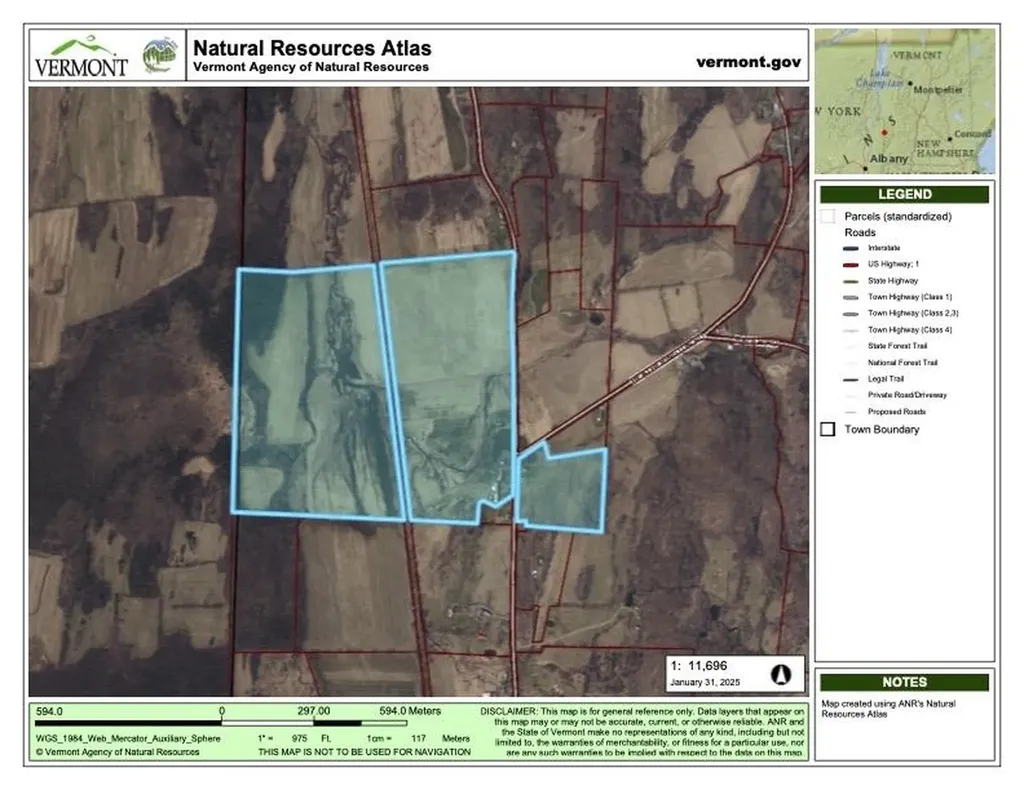Click the vermont.gov link in header

[748, 62]
